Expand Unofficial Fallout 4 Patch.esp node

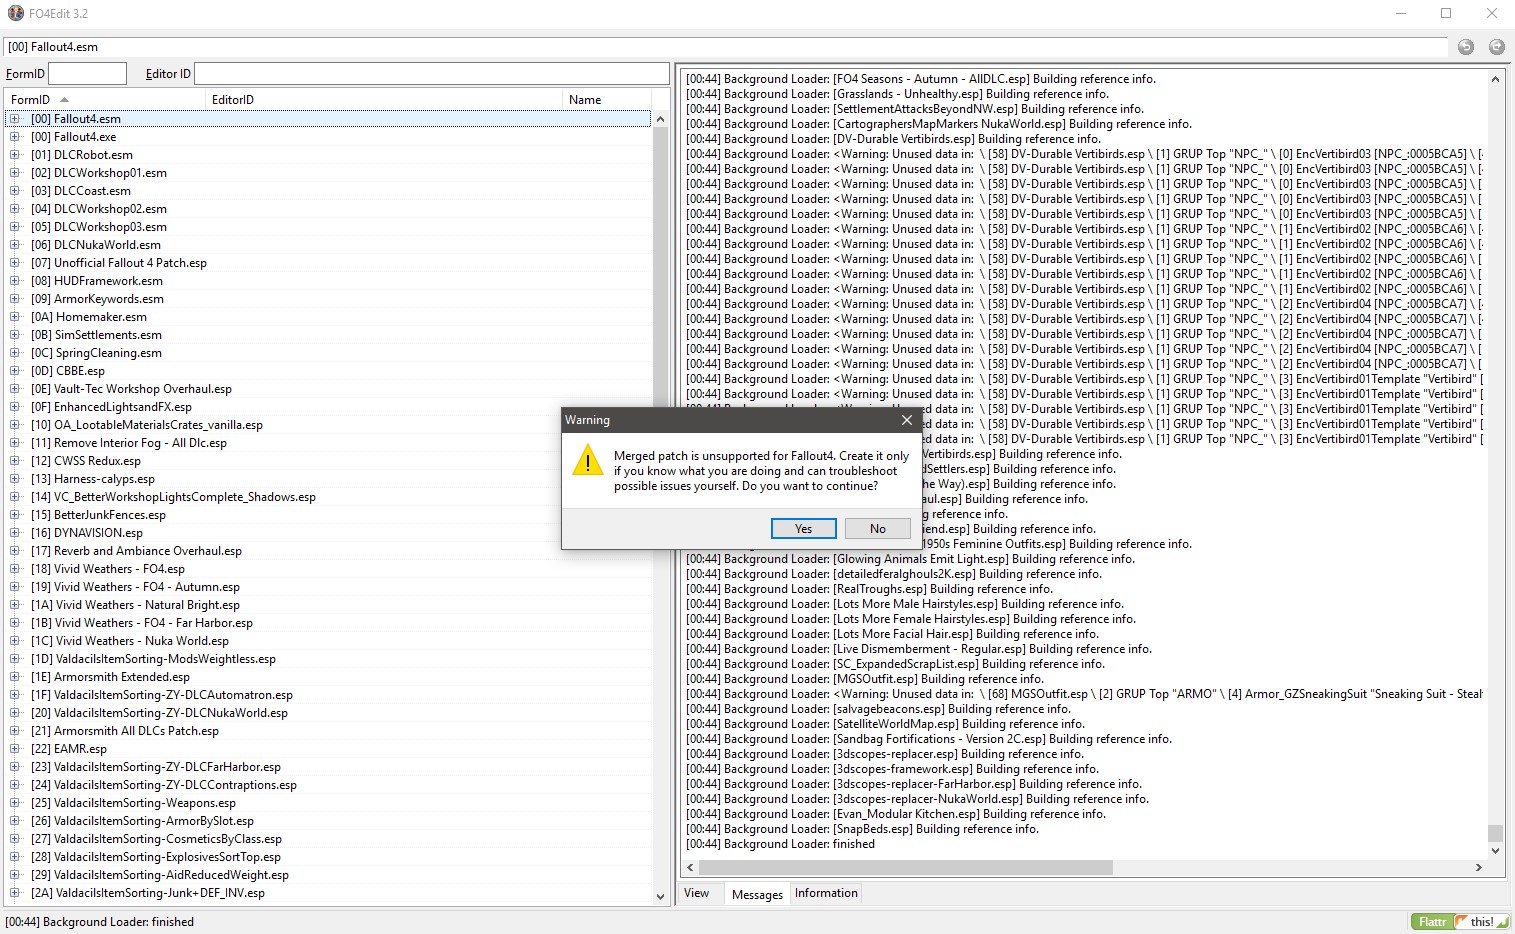pyautogui.click(x=15, y=263)
